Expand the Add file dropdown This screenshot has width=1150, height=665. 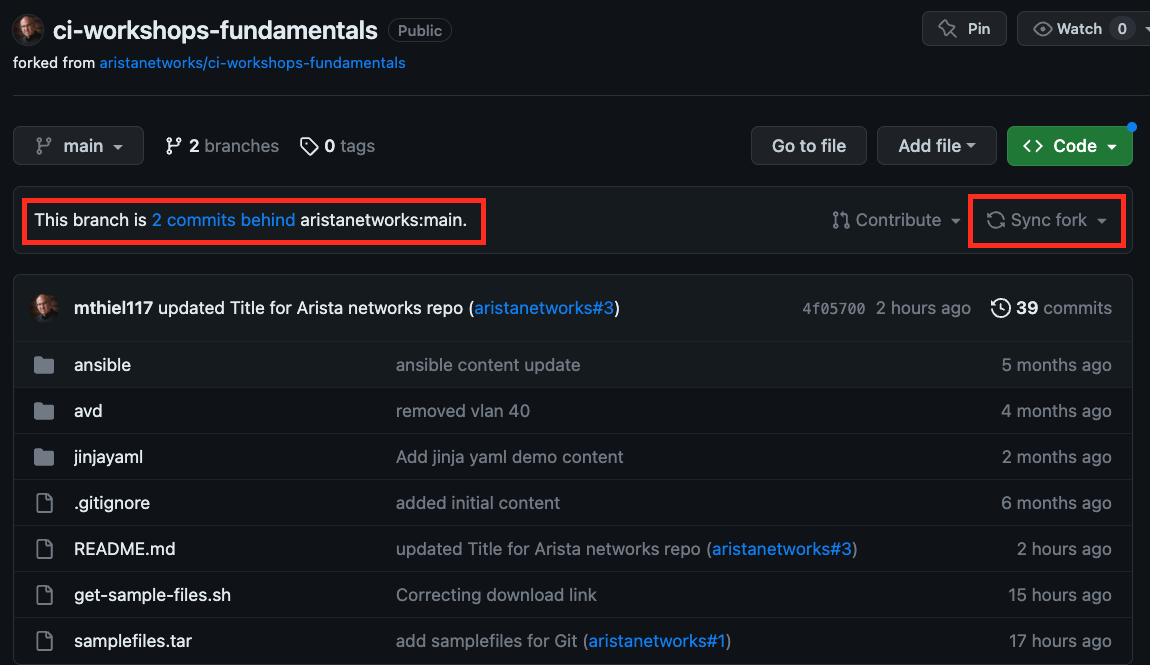[x=936, y=146]
